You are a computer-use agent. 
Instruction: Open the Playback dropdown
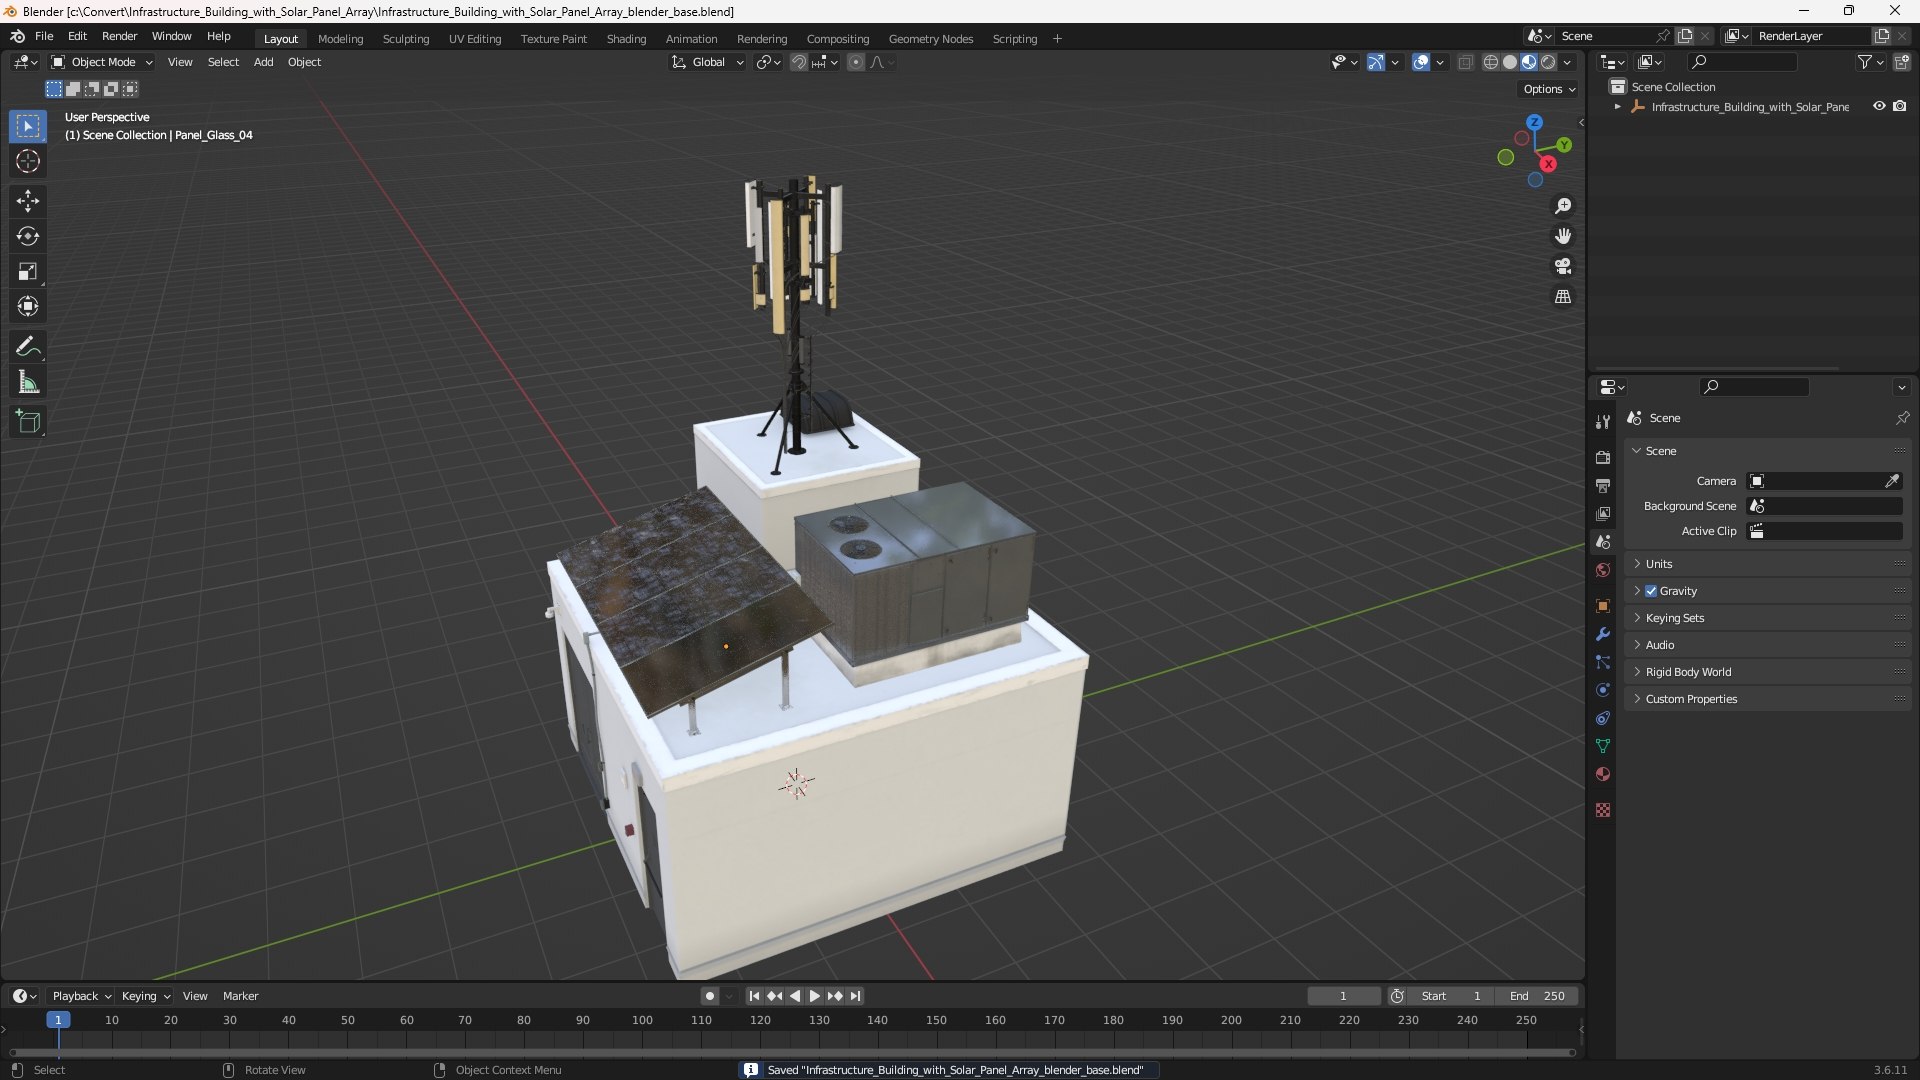[81, 996]
